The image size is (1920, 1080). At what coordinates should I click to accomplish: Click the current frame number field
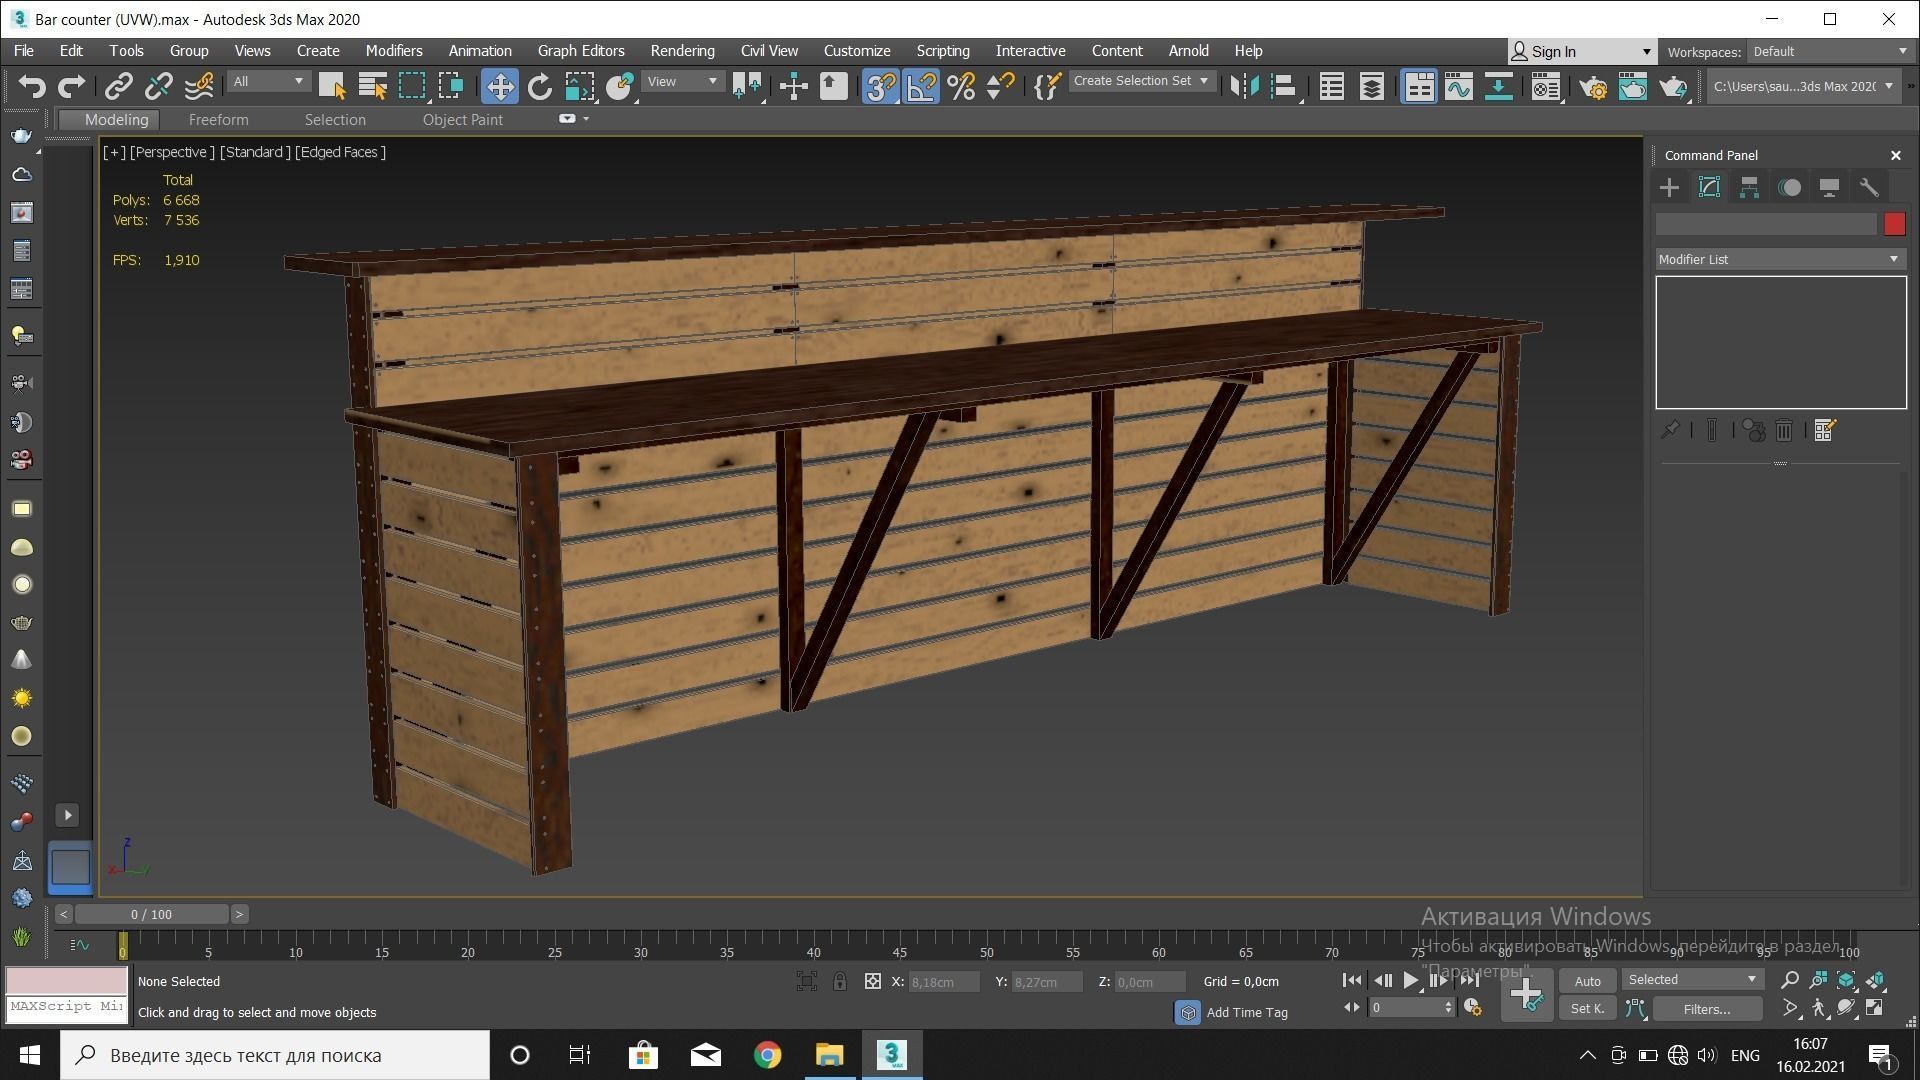[1405, 1008]
